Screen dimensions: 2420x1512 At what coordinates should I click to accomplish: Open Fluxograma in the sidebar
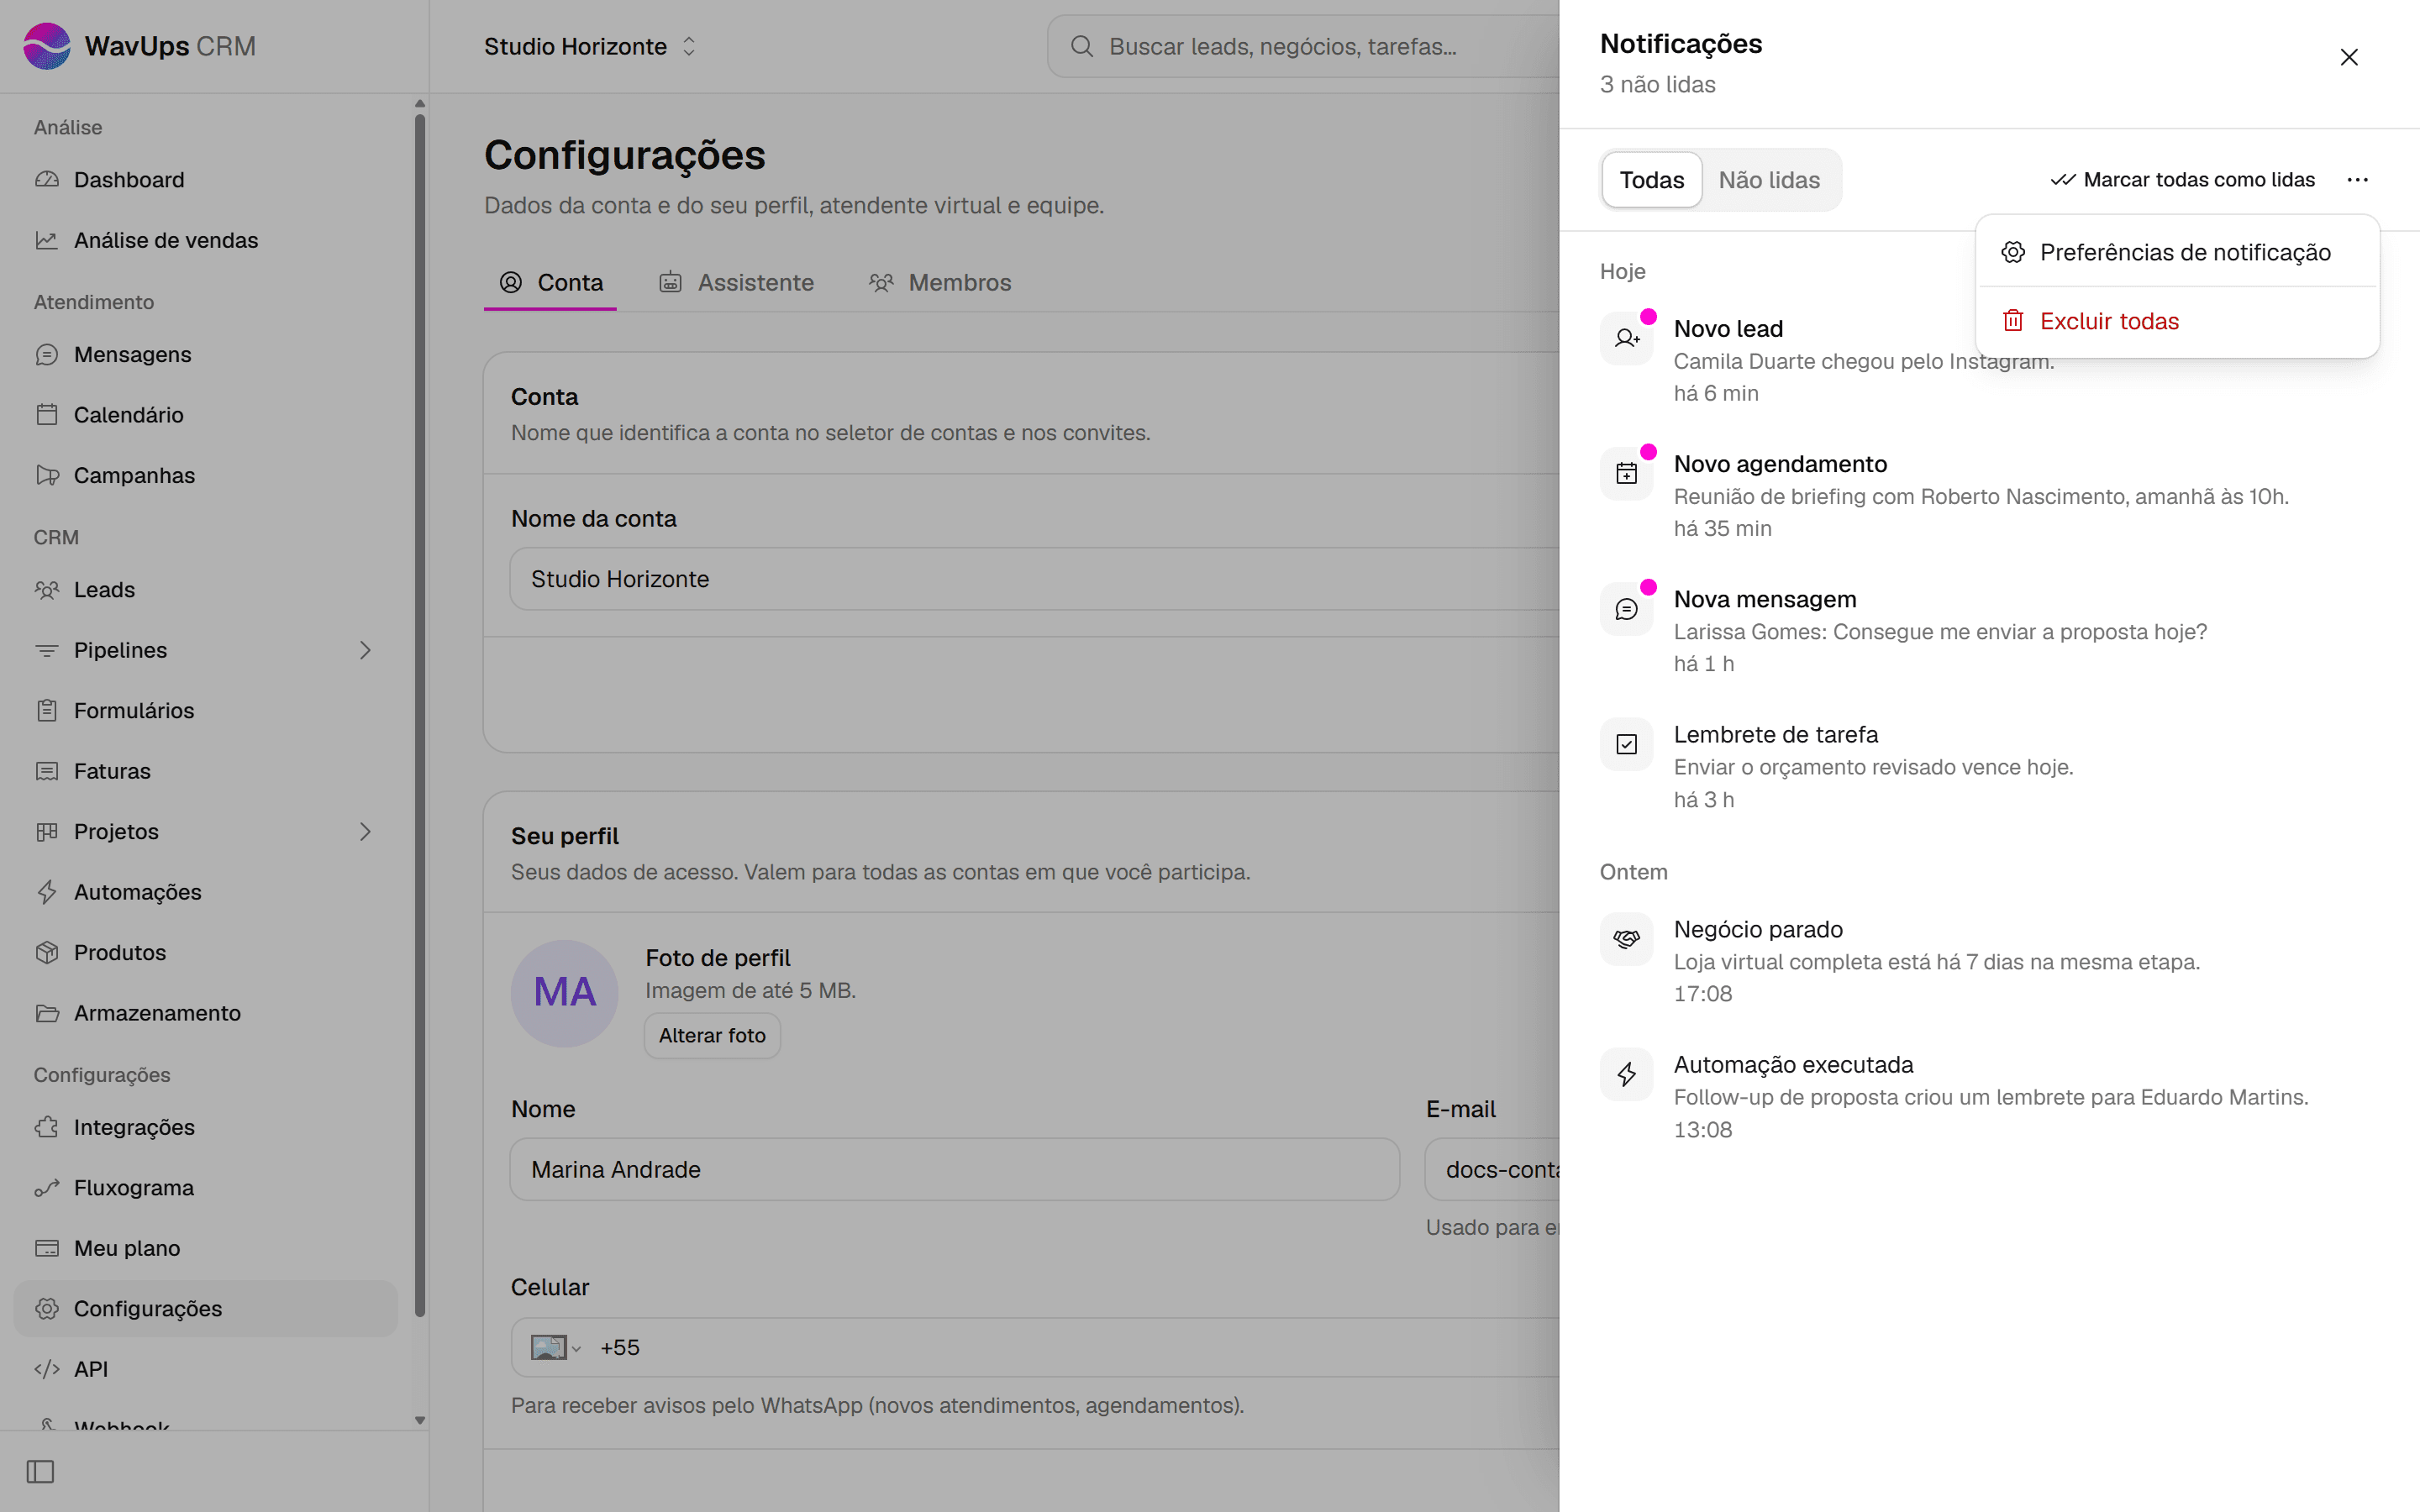pos(205,1188)
